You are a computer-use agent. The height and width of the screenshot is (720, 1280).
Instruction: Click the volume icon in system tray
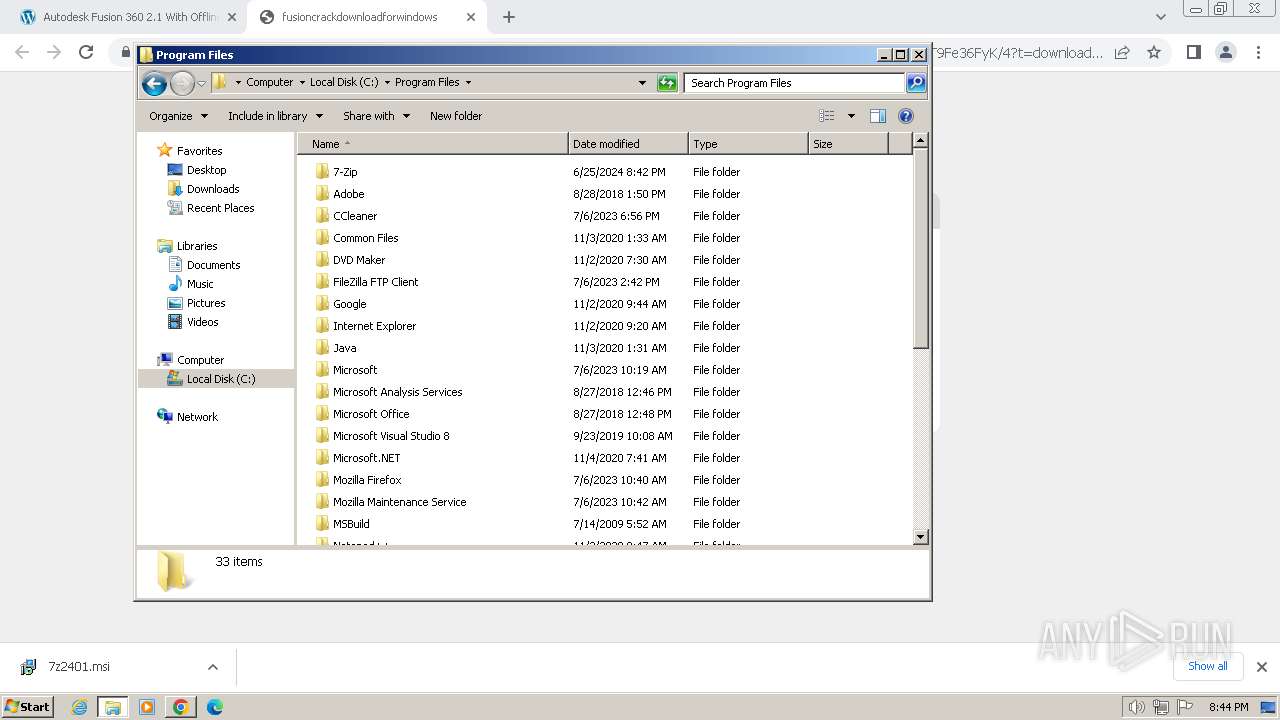[1136, 707]
